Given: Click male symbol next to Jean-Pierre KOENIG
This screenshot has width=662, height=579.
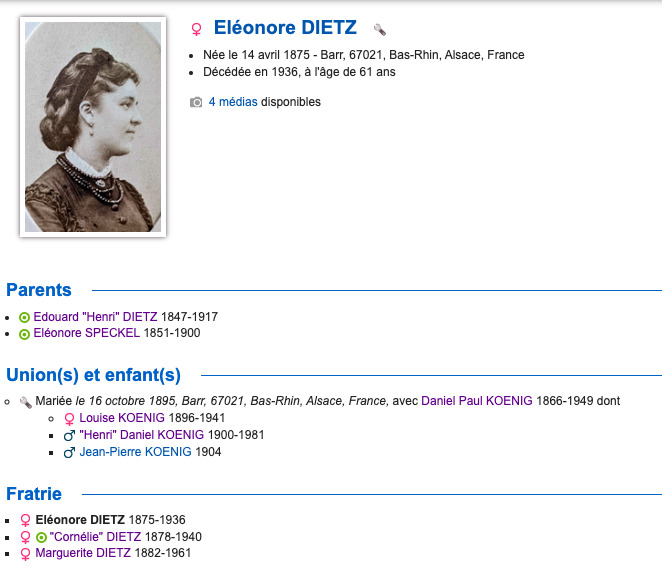Looking at the screenshot, I should tap(69, 452).
